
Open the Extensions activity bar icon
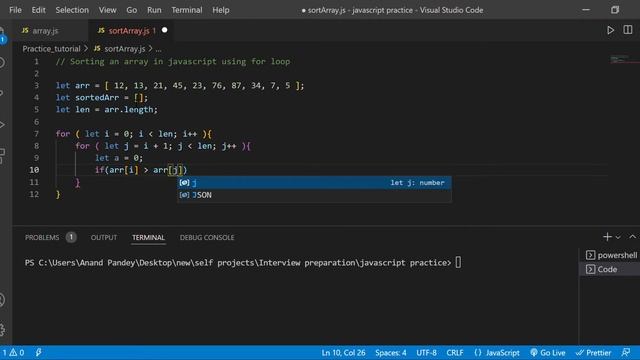2,156
